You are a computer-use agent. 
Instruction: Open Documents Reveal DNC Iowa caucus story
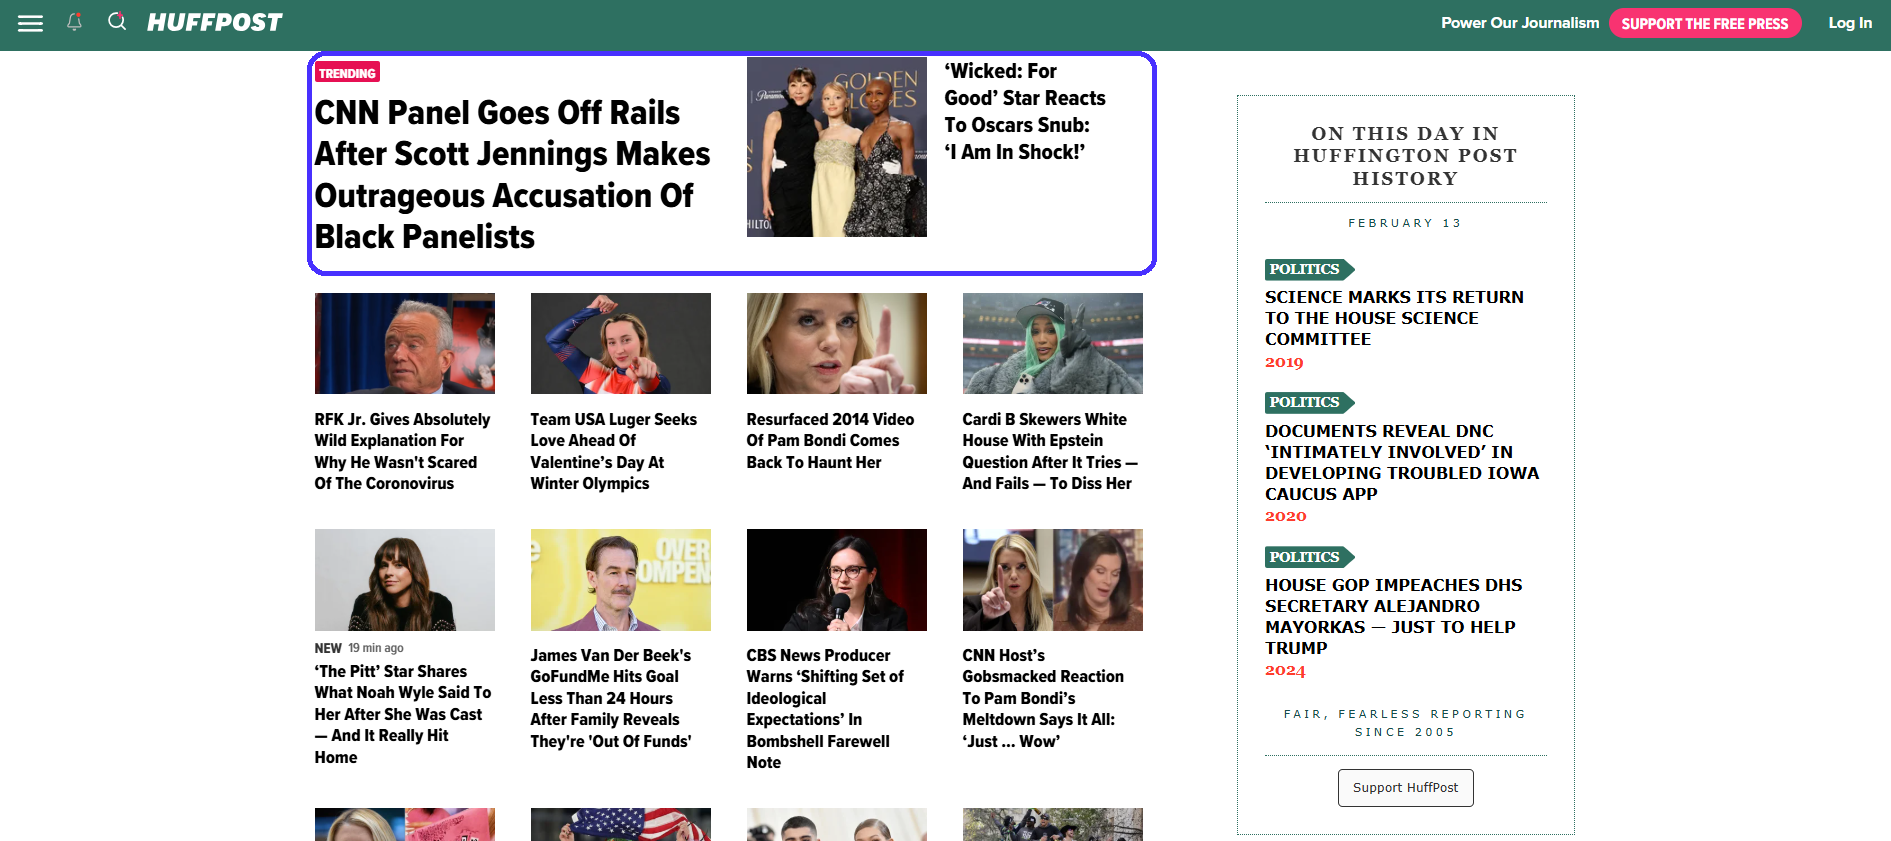(1402, 462)
